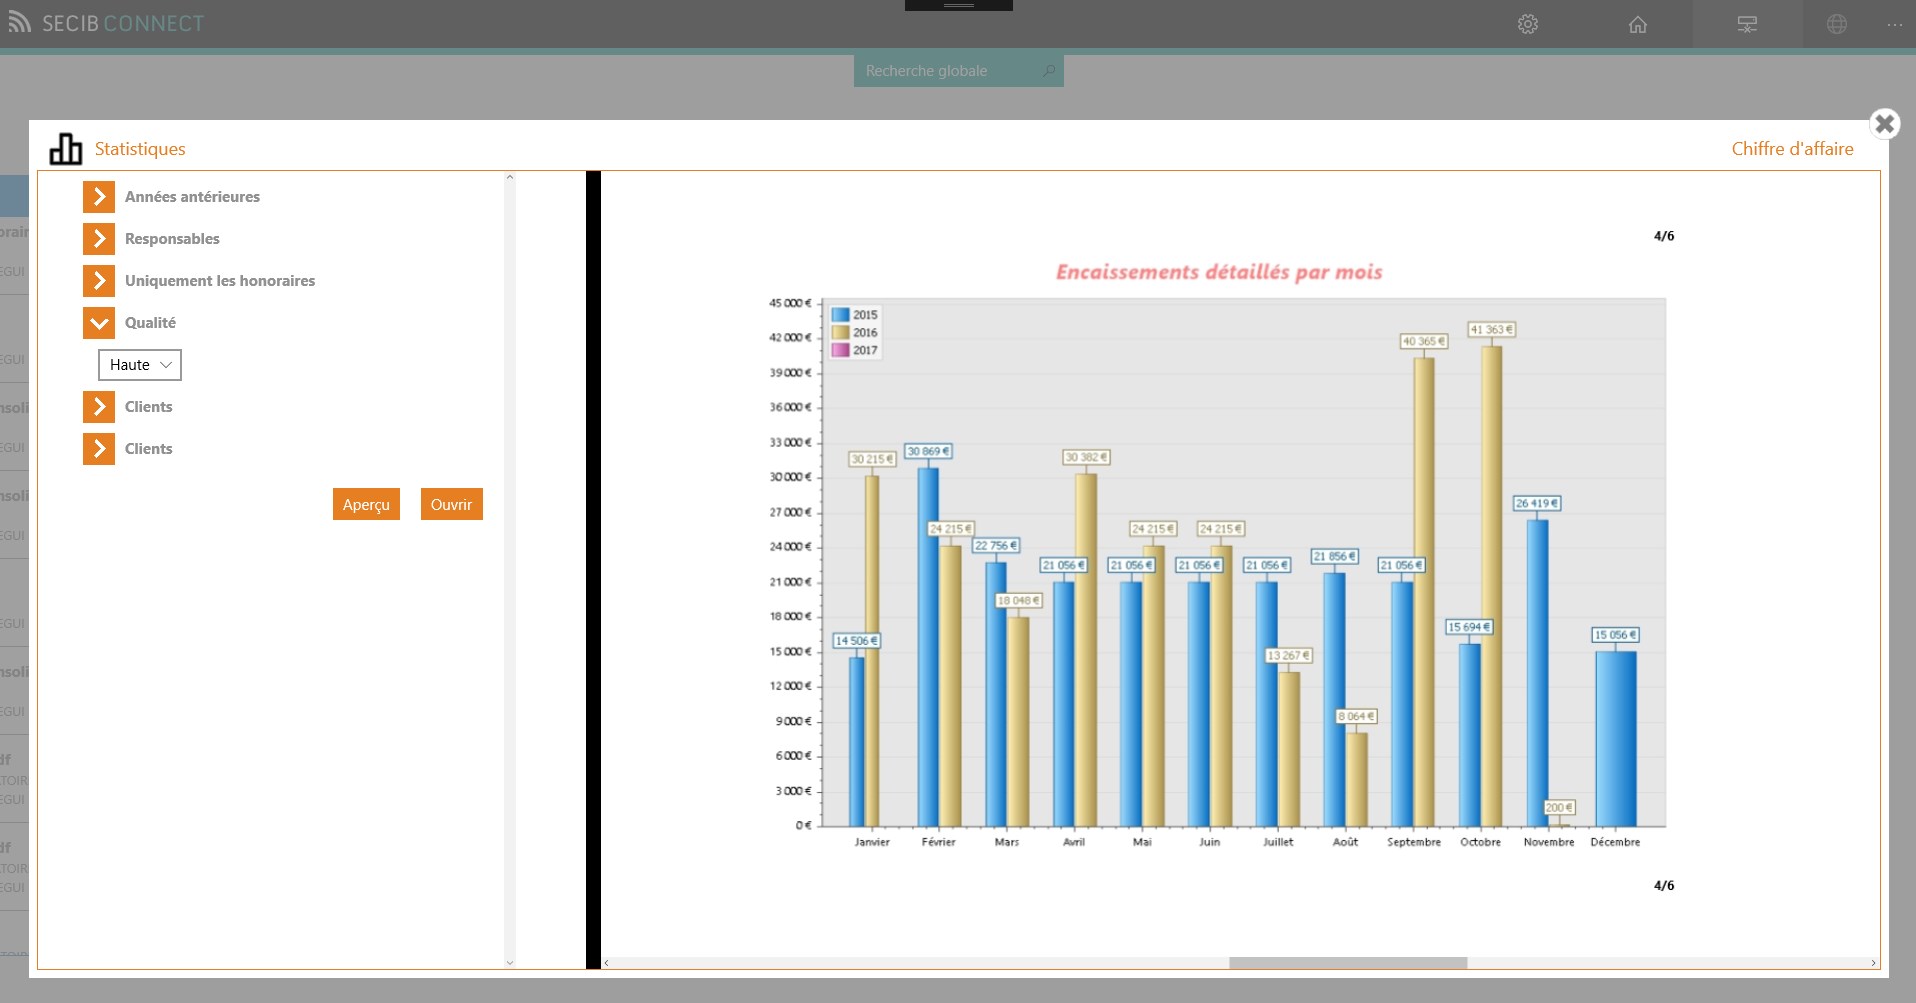Focus the Recherche globale search field
The width and height of the screenshot is (1916, 1003).
click(958, 71)
